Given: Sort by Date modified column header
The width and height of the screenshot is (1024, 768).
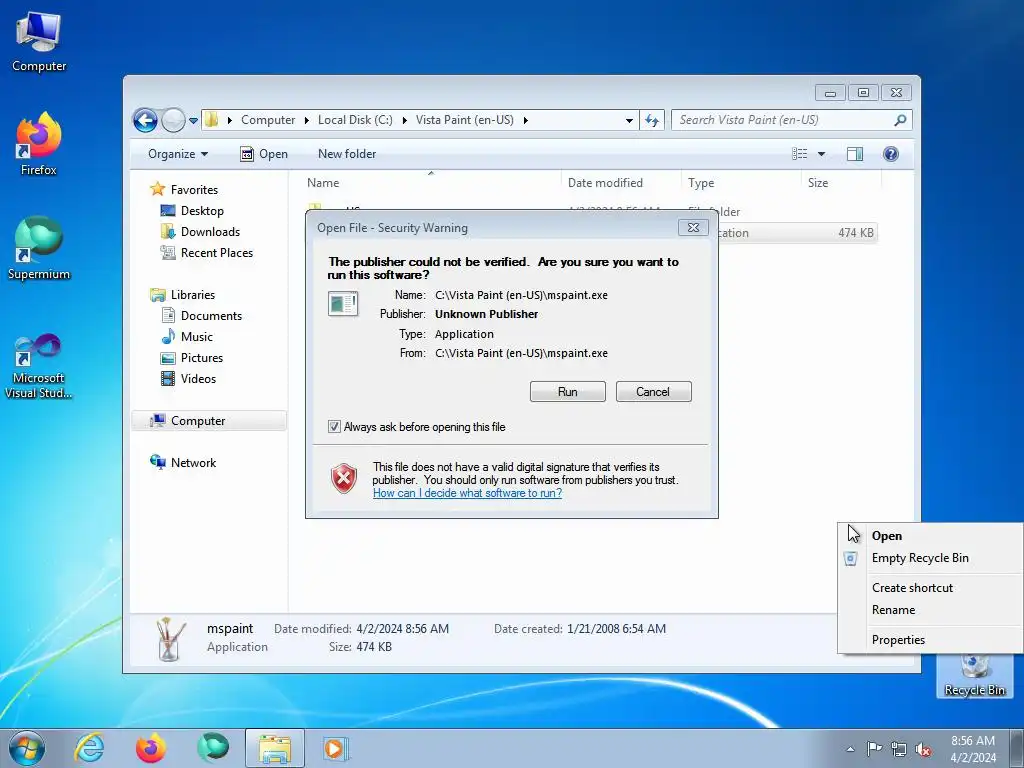Looking at the screenshot, I should click(621, 183).
